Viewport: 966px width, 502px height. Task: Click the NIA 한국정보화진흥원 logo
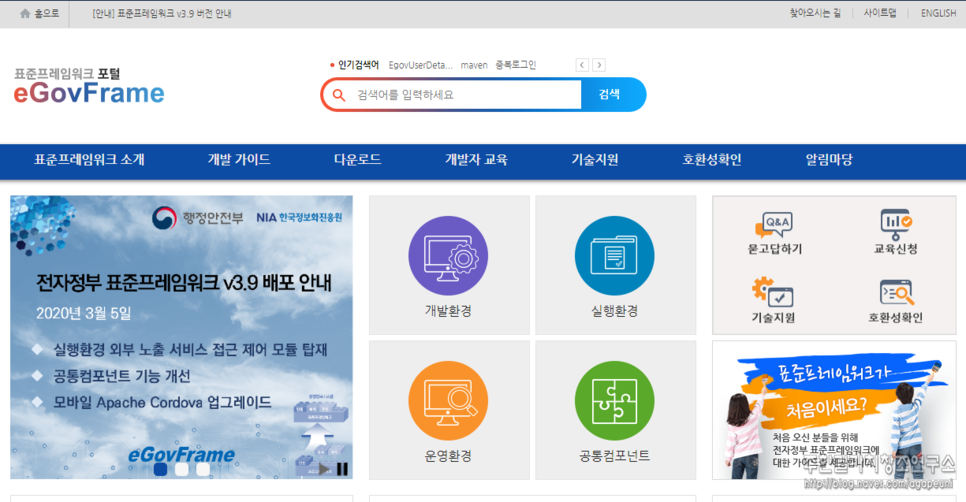(x=299, y=217)
